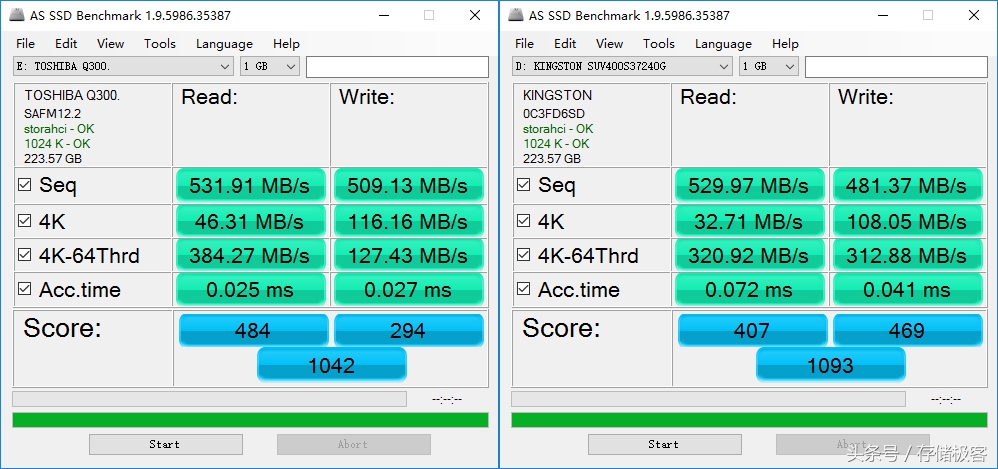Click the AS SSD app icon in right window title bar
Viewport: 998px width, 469px height.
tap(516, 15)
